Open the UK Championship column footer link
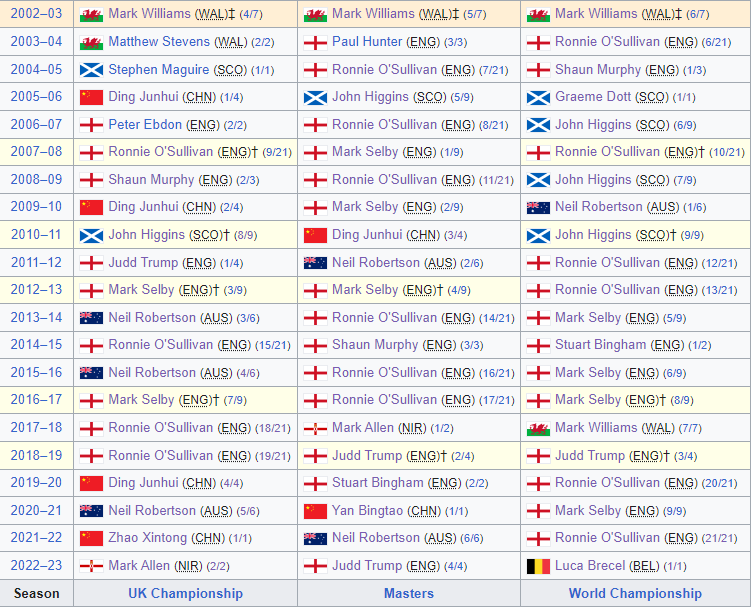Image resolution: width=751 pixels, height=607 pixels. point(185,593)
